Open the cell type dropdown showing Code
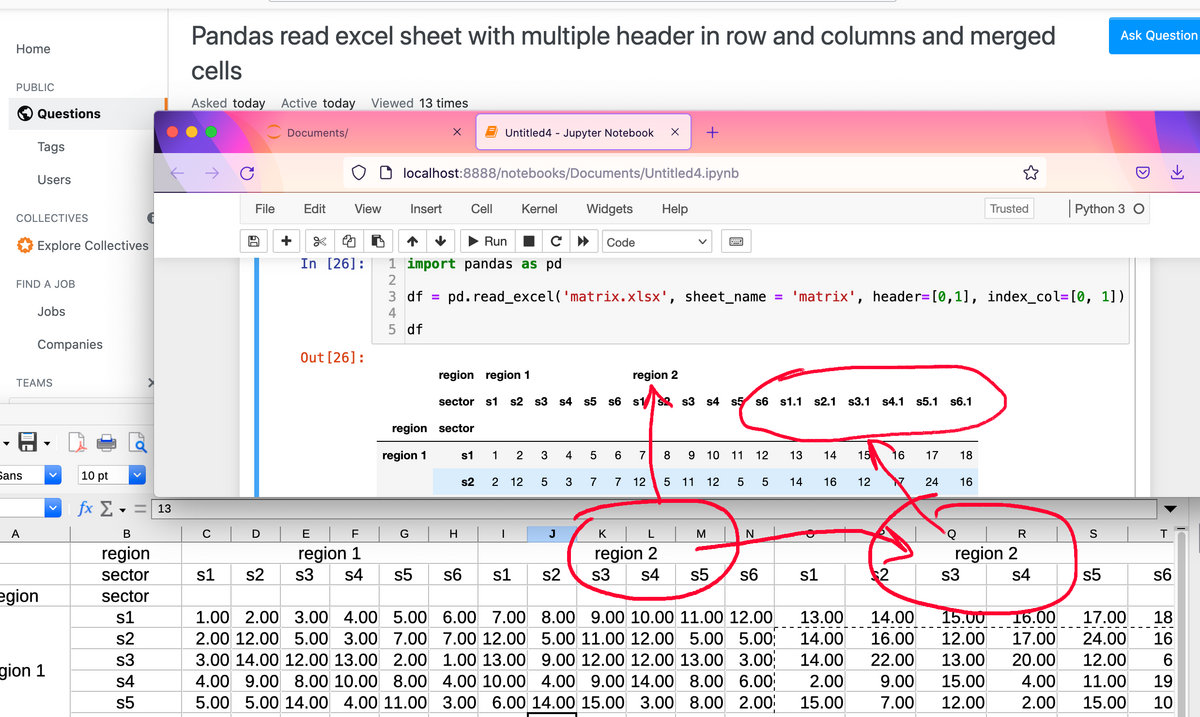Image resolution: width=1200 pixels, height=717 pixels. tap(657, 241)
